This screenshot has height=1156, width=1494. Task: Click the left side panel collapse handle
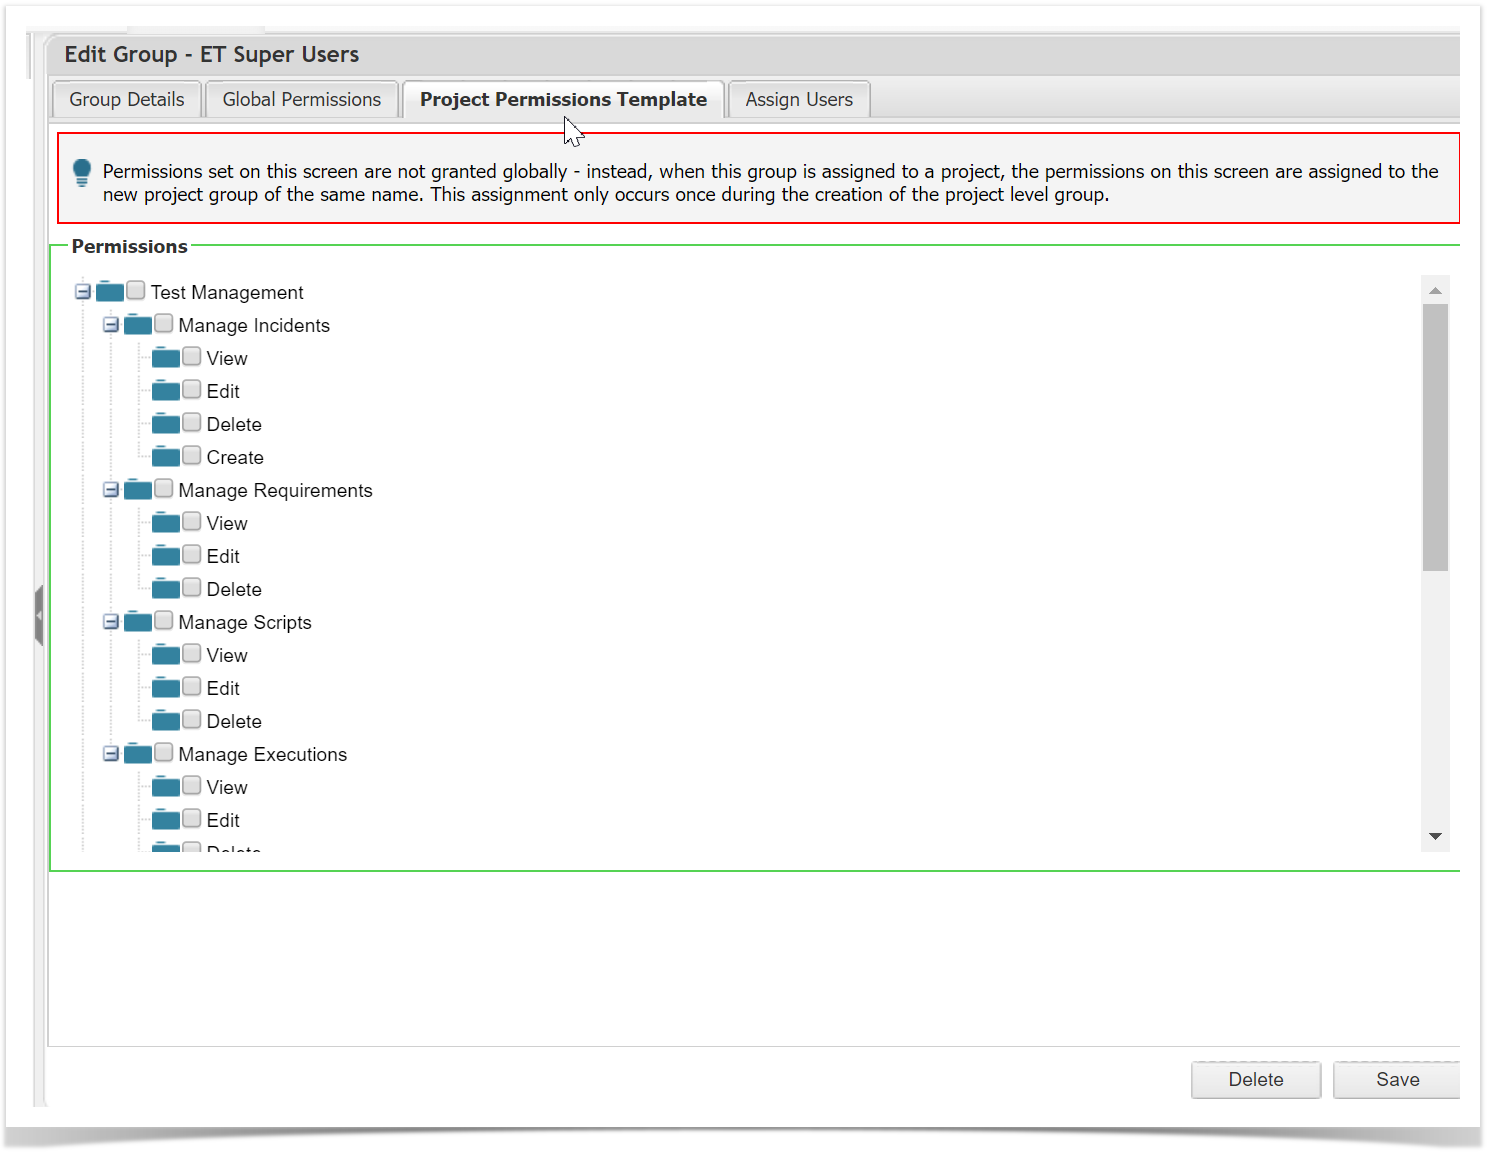39,615
